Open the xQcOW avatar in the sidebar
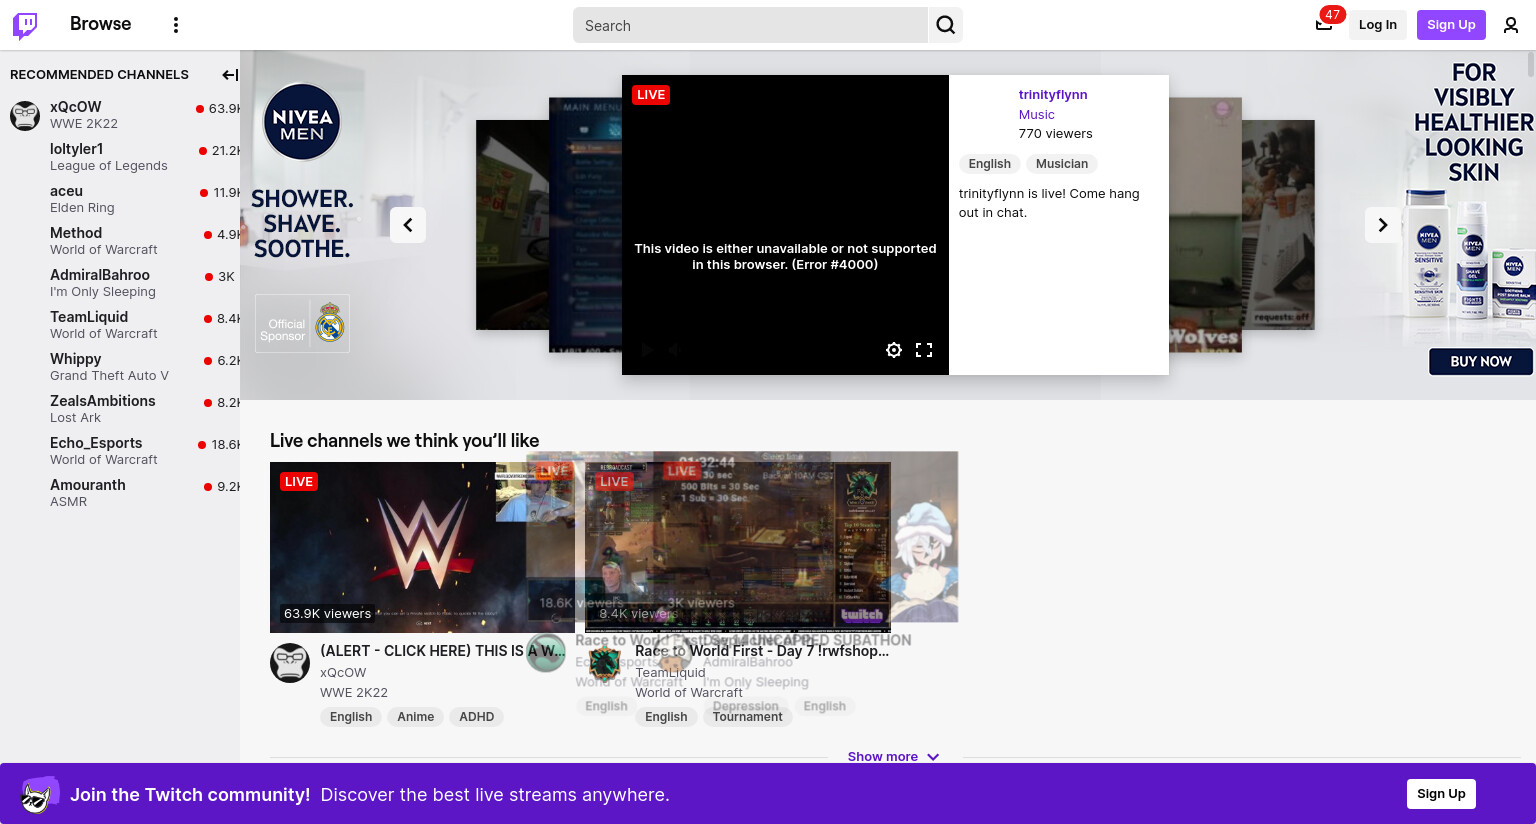Screen dimensions: 1536x824 click(x=25, y=115)
